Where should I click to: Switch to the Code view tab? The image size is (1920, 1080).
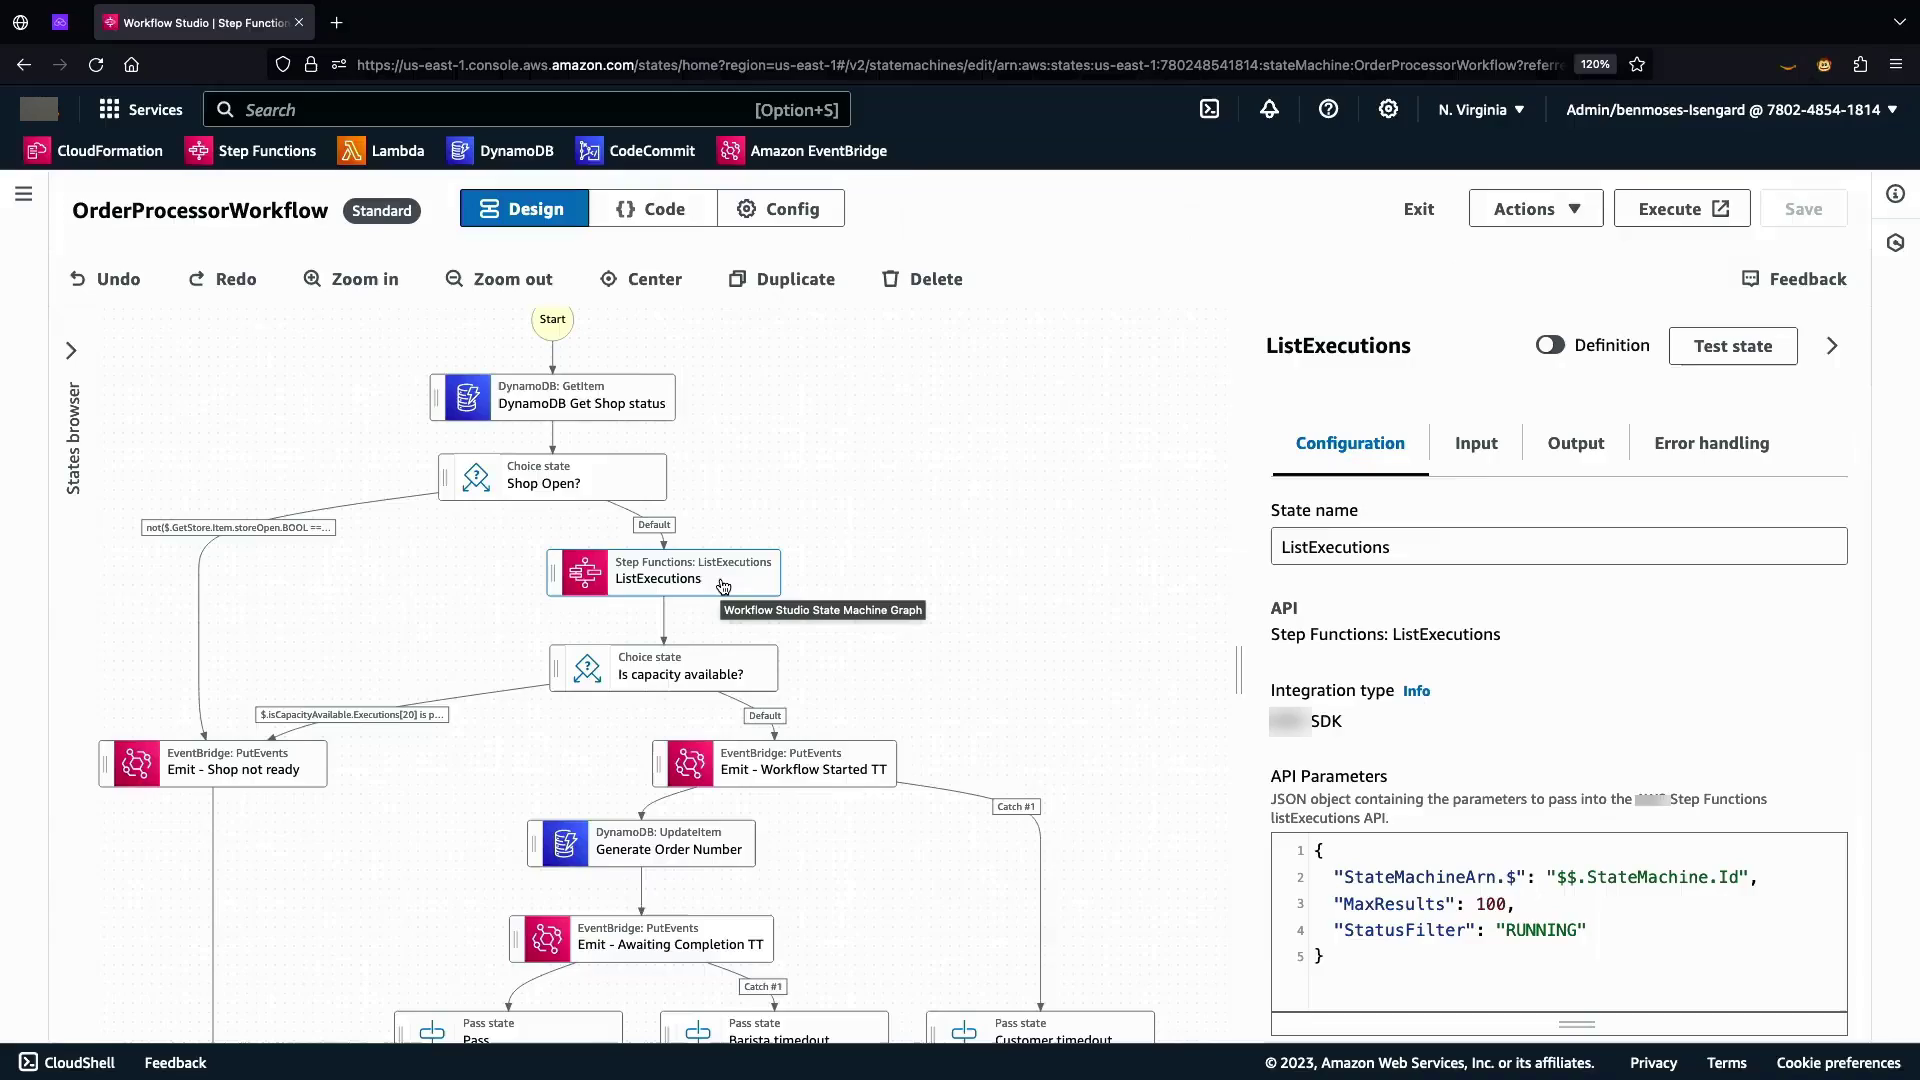pyautogui.click(x=652, y=209)
